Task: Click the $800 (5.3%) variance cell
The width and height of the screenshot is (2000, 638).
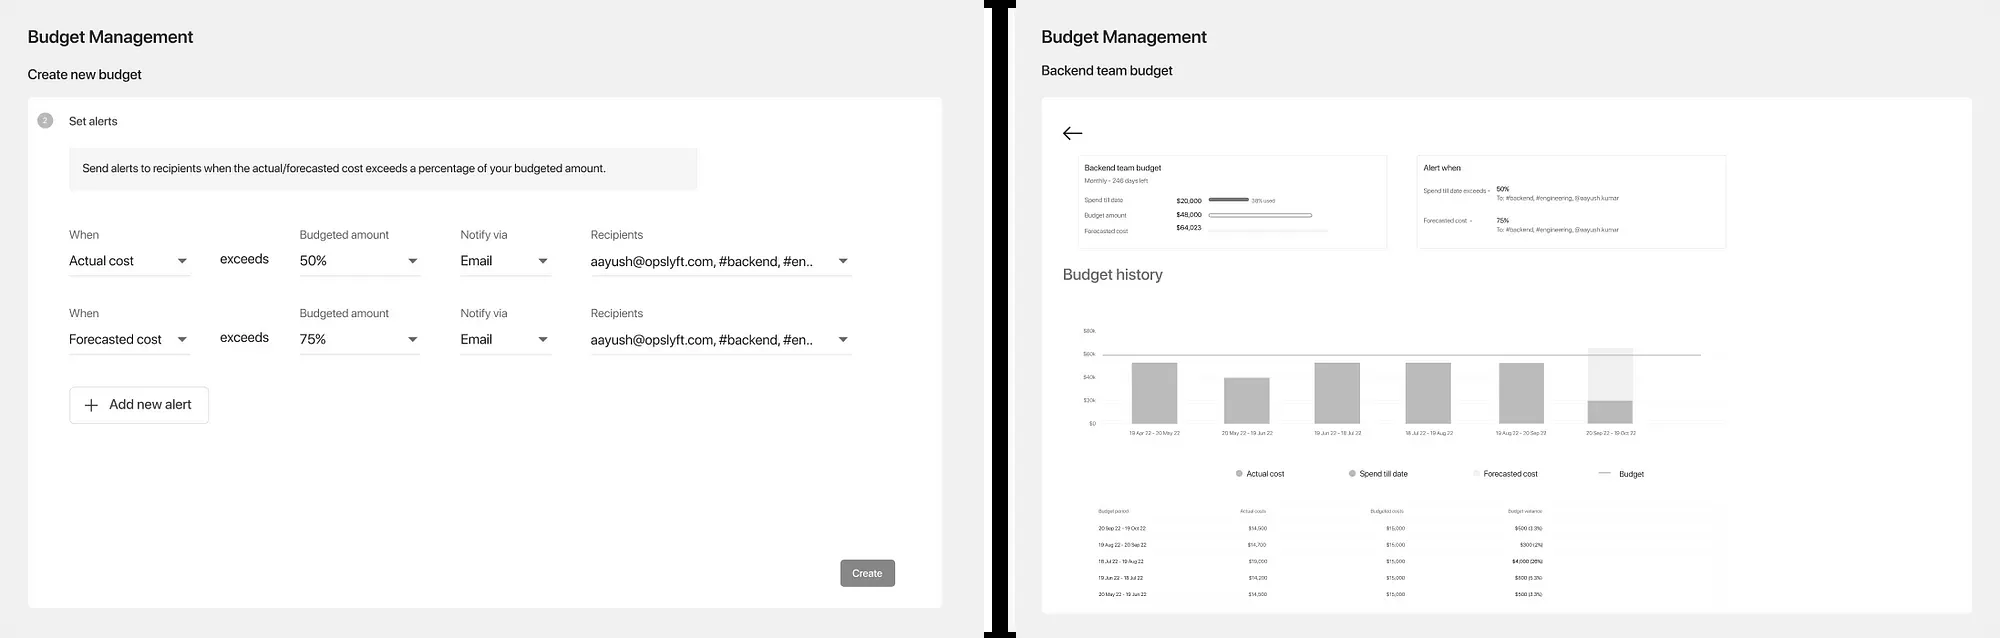Action: [x=1528, y=578]
